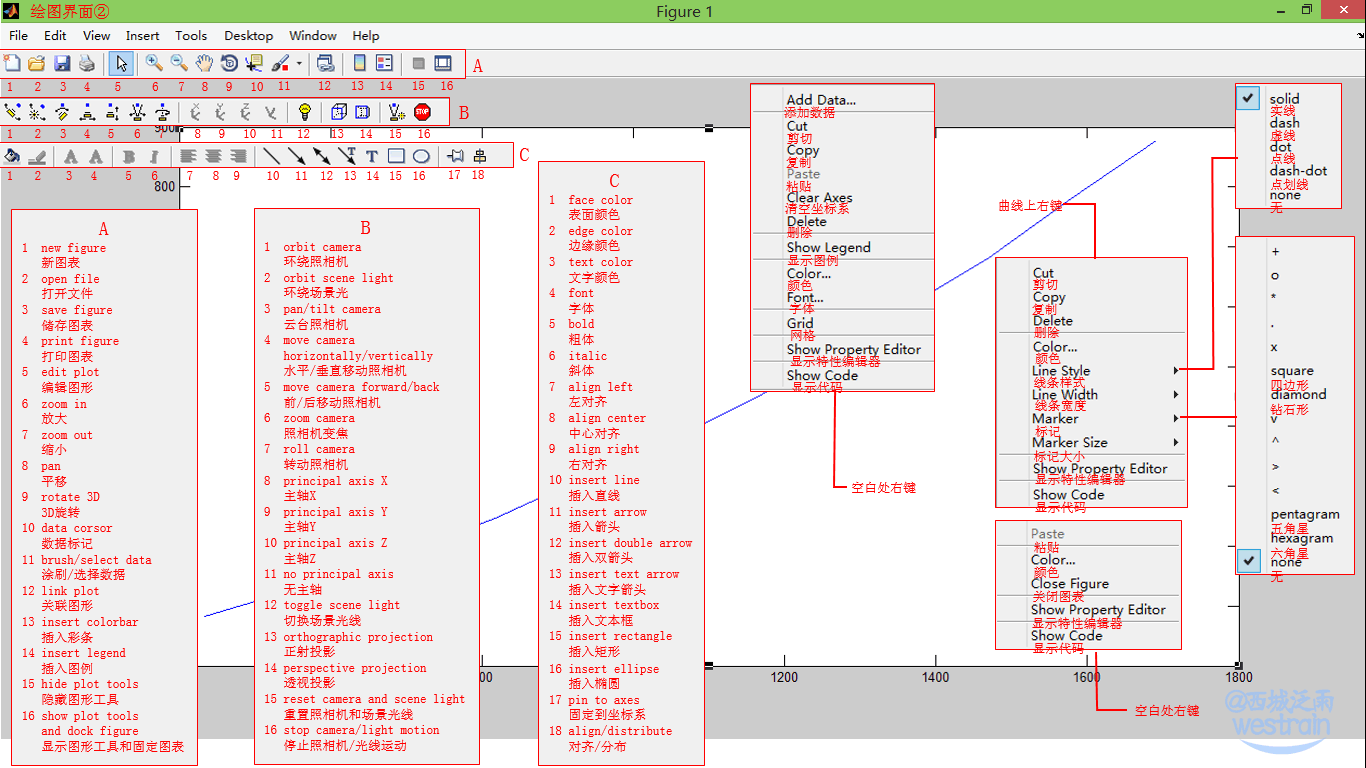Toggle the scene light in the camera toolbar
The width and height of the screenshot is (1366, 768).
(305, 112)
